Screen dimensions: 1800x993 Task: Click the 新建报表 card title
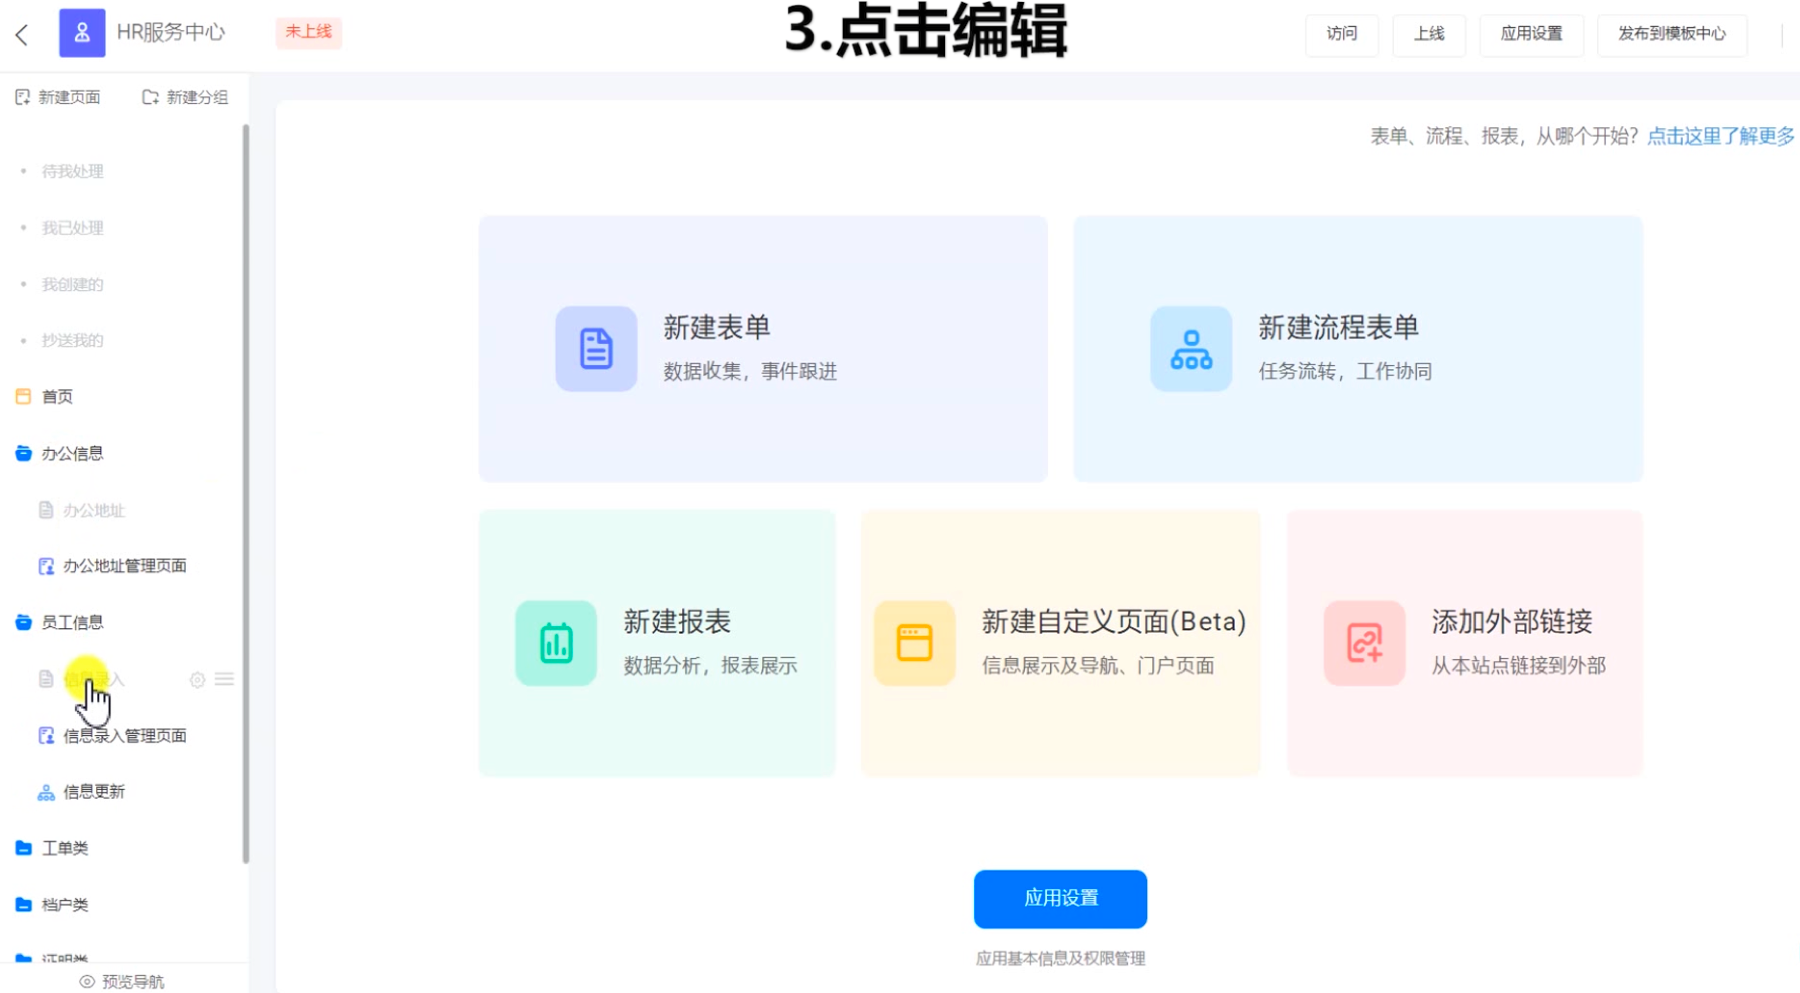(x=677, y=622)
